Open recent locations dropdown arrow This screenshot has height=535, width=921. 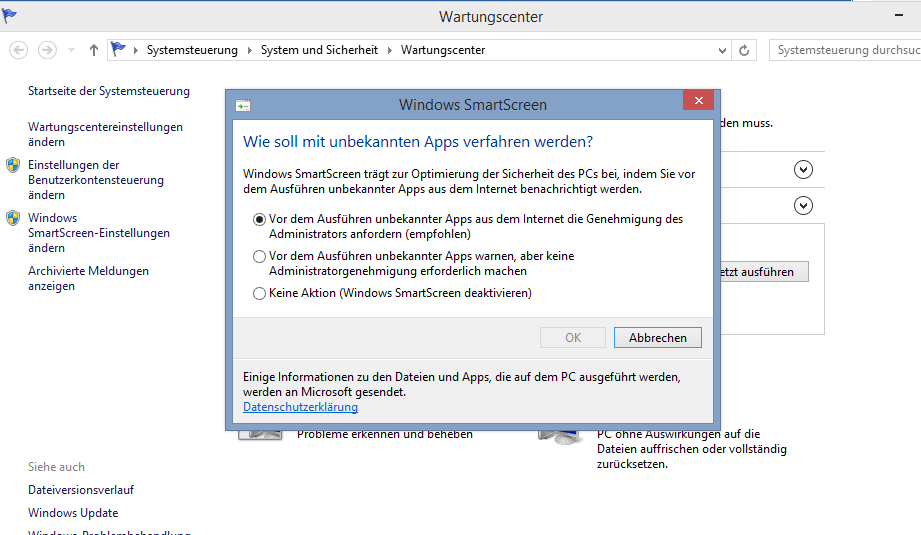click(x=71, y=51)
